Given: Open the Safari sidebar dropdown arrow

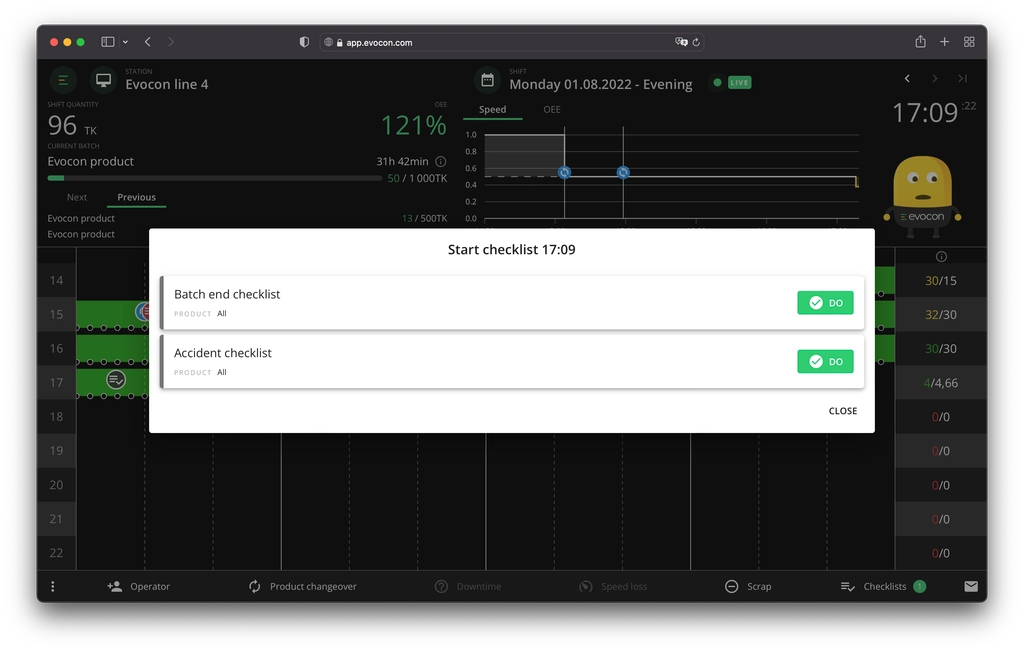Looking at the screenshot, I should click(x=125, y=42).
